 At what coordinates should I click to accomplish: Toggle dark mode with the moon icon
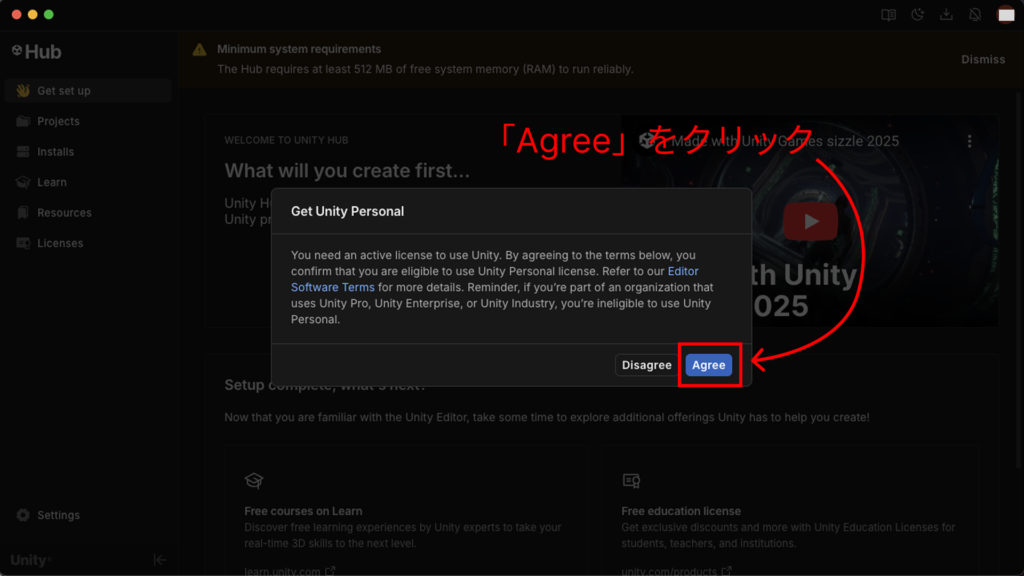coord(918,15)
